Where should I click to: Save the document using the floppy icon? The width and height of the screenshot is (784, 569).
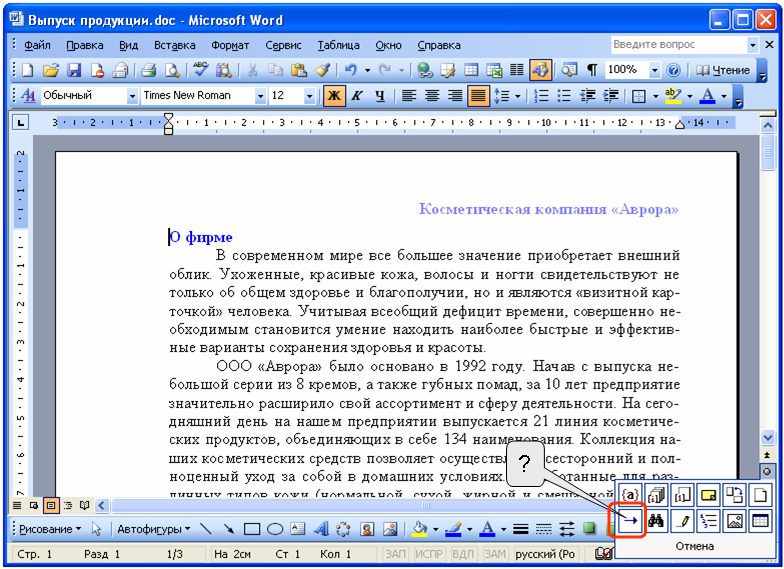74,70
